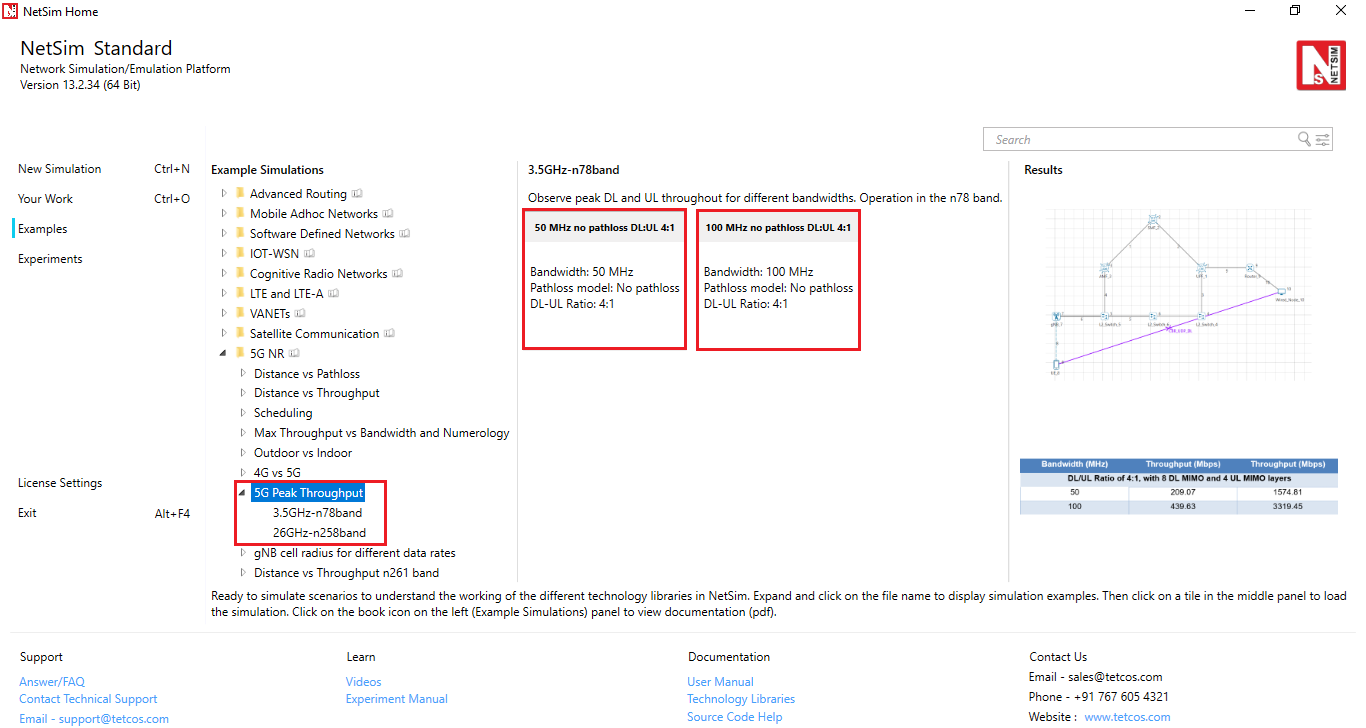Expand the Satellite Communication folder

click(224, 334)
